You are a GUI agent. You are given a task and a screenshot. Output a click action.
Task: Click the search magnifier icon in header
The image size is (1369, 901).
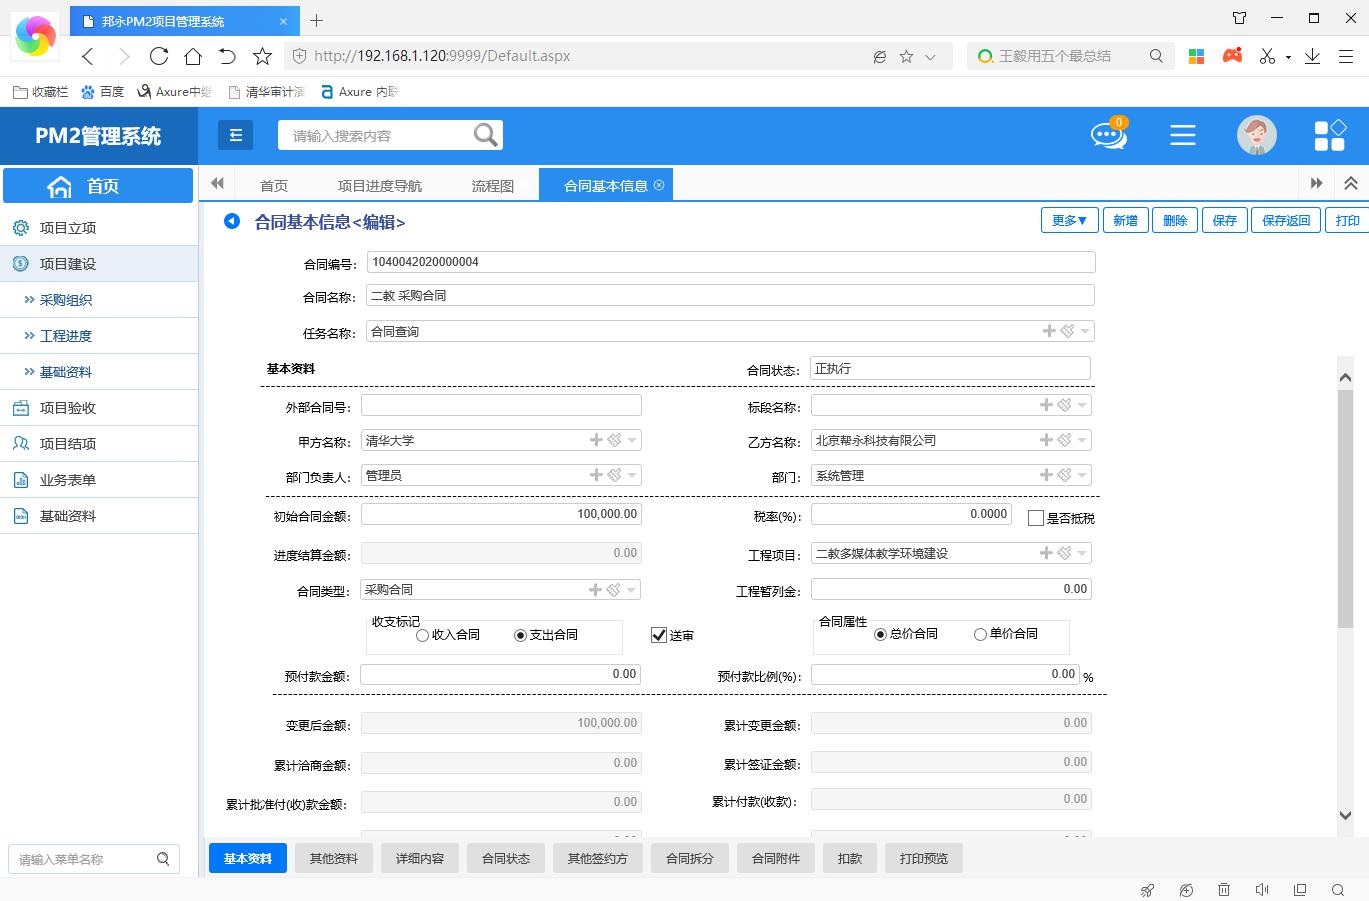coord(485,135)
